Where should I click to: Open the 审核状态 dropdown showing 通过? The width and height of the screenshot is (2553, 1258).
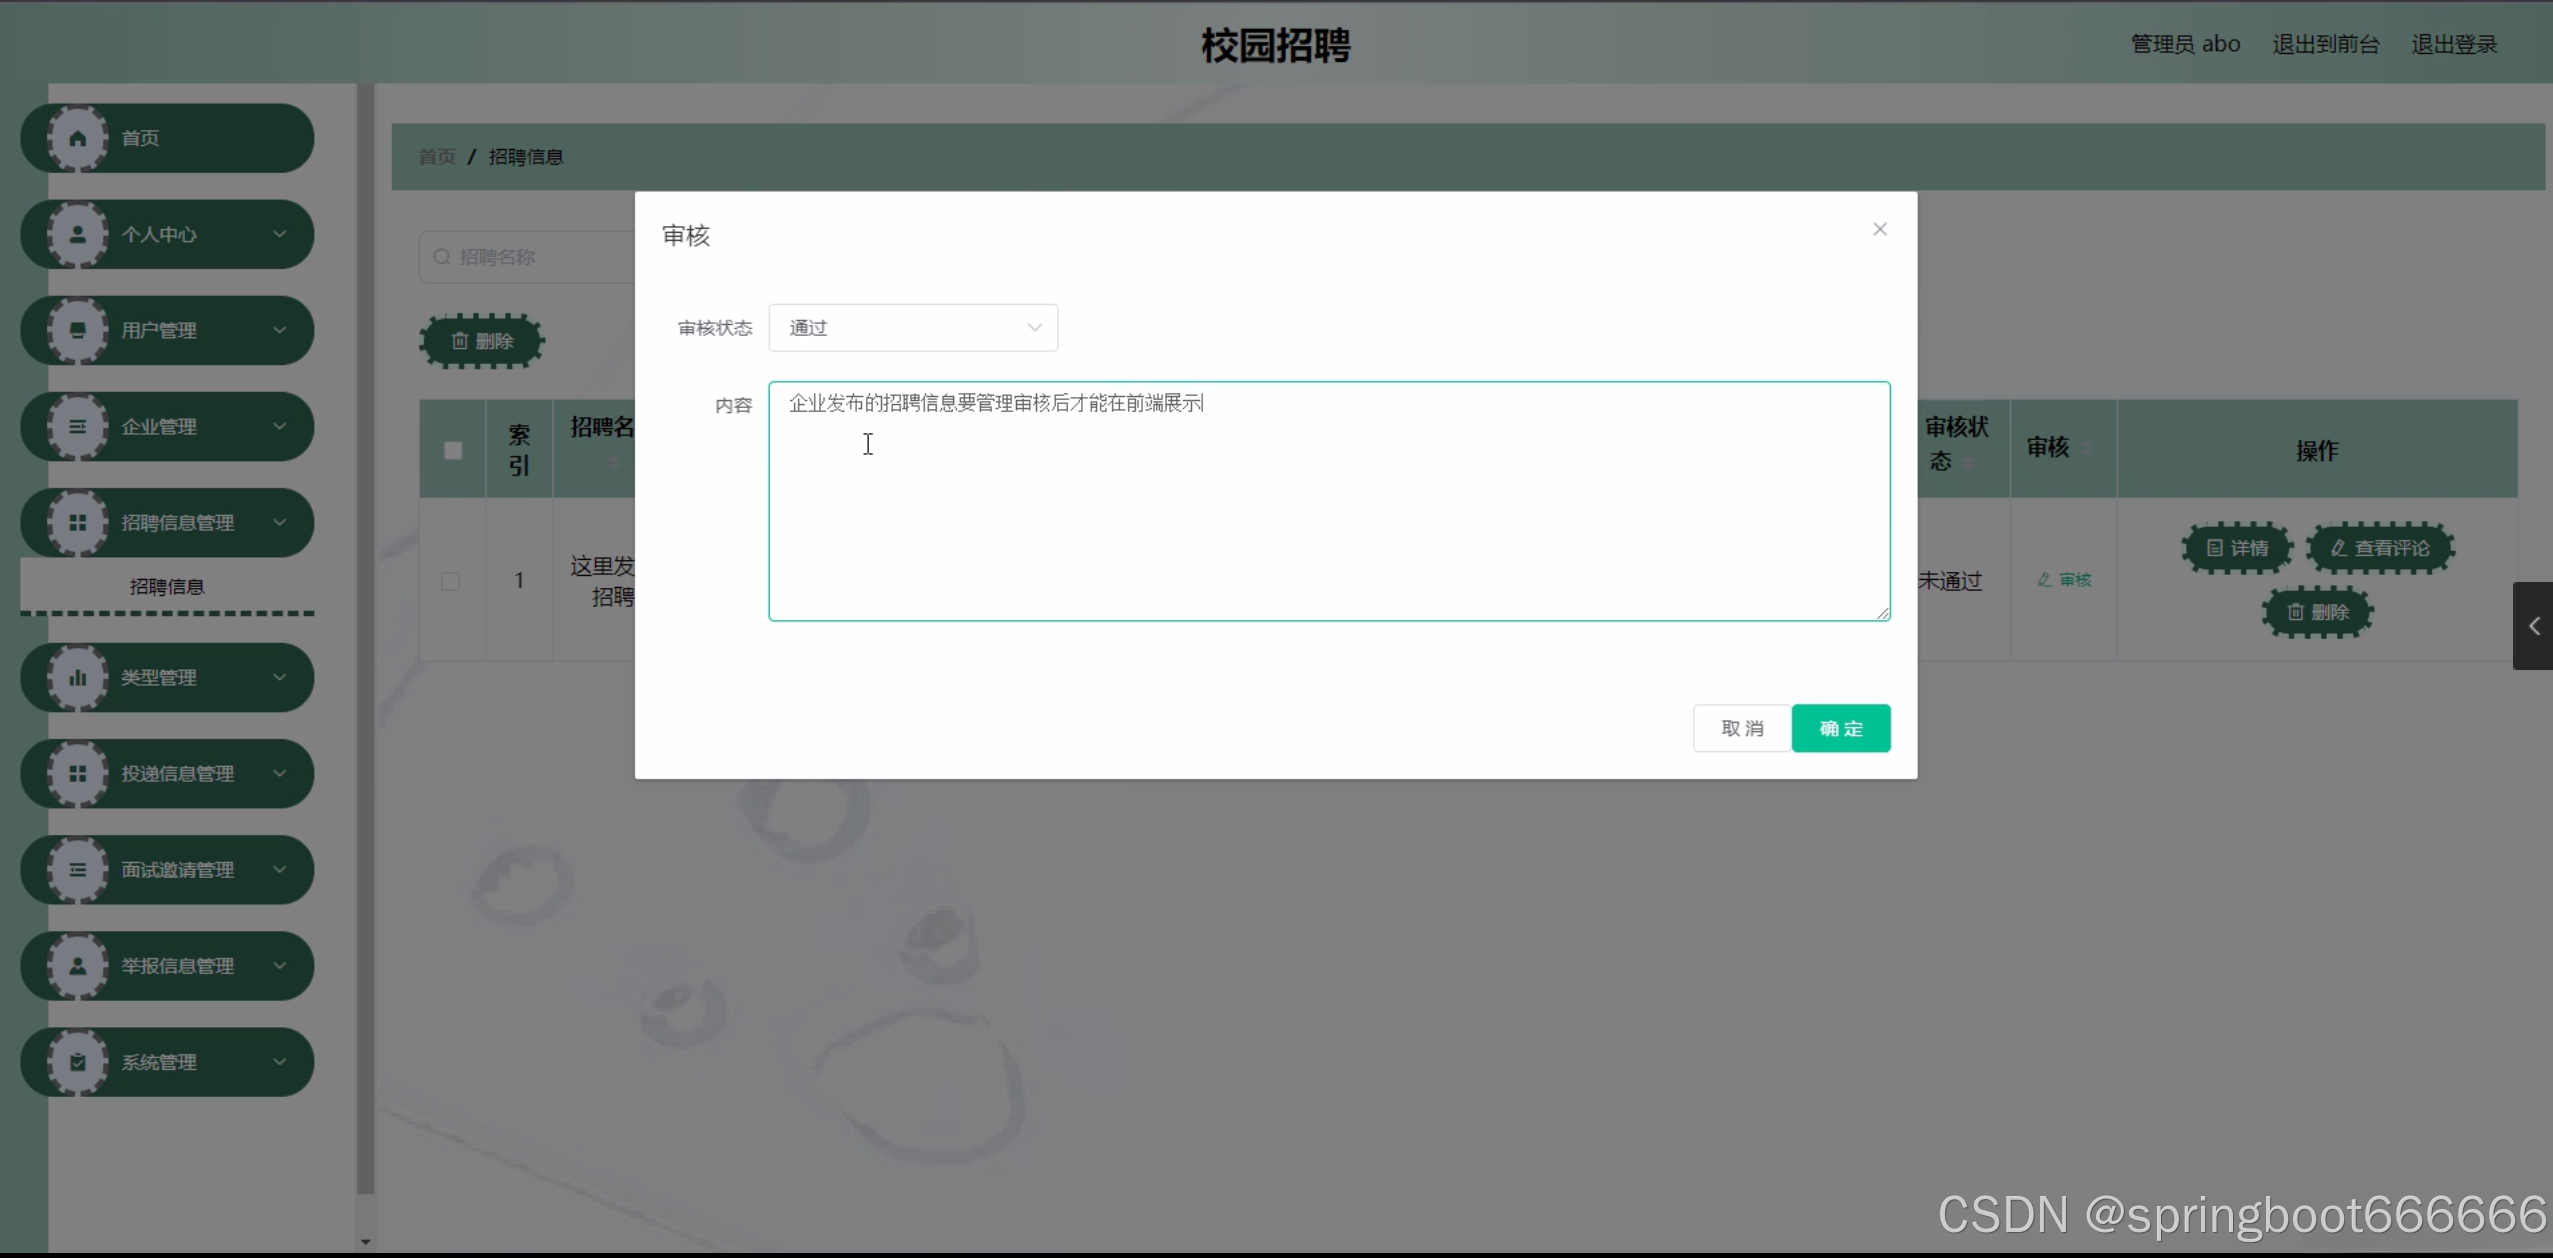click(912, 328)
